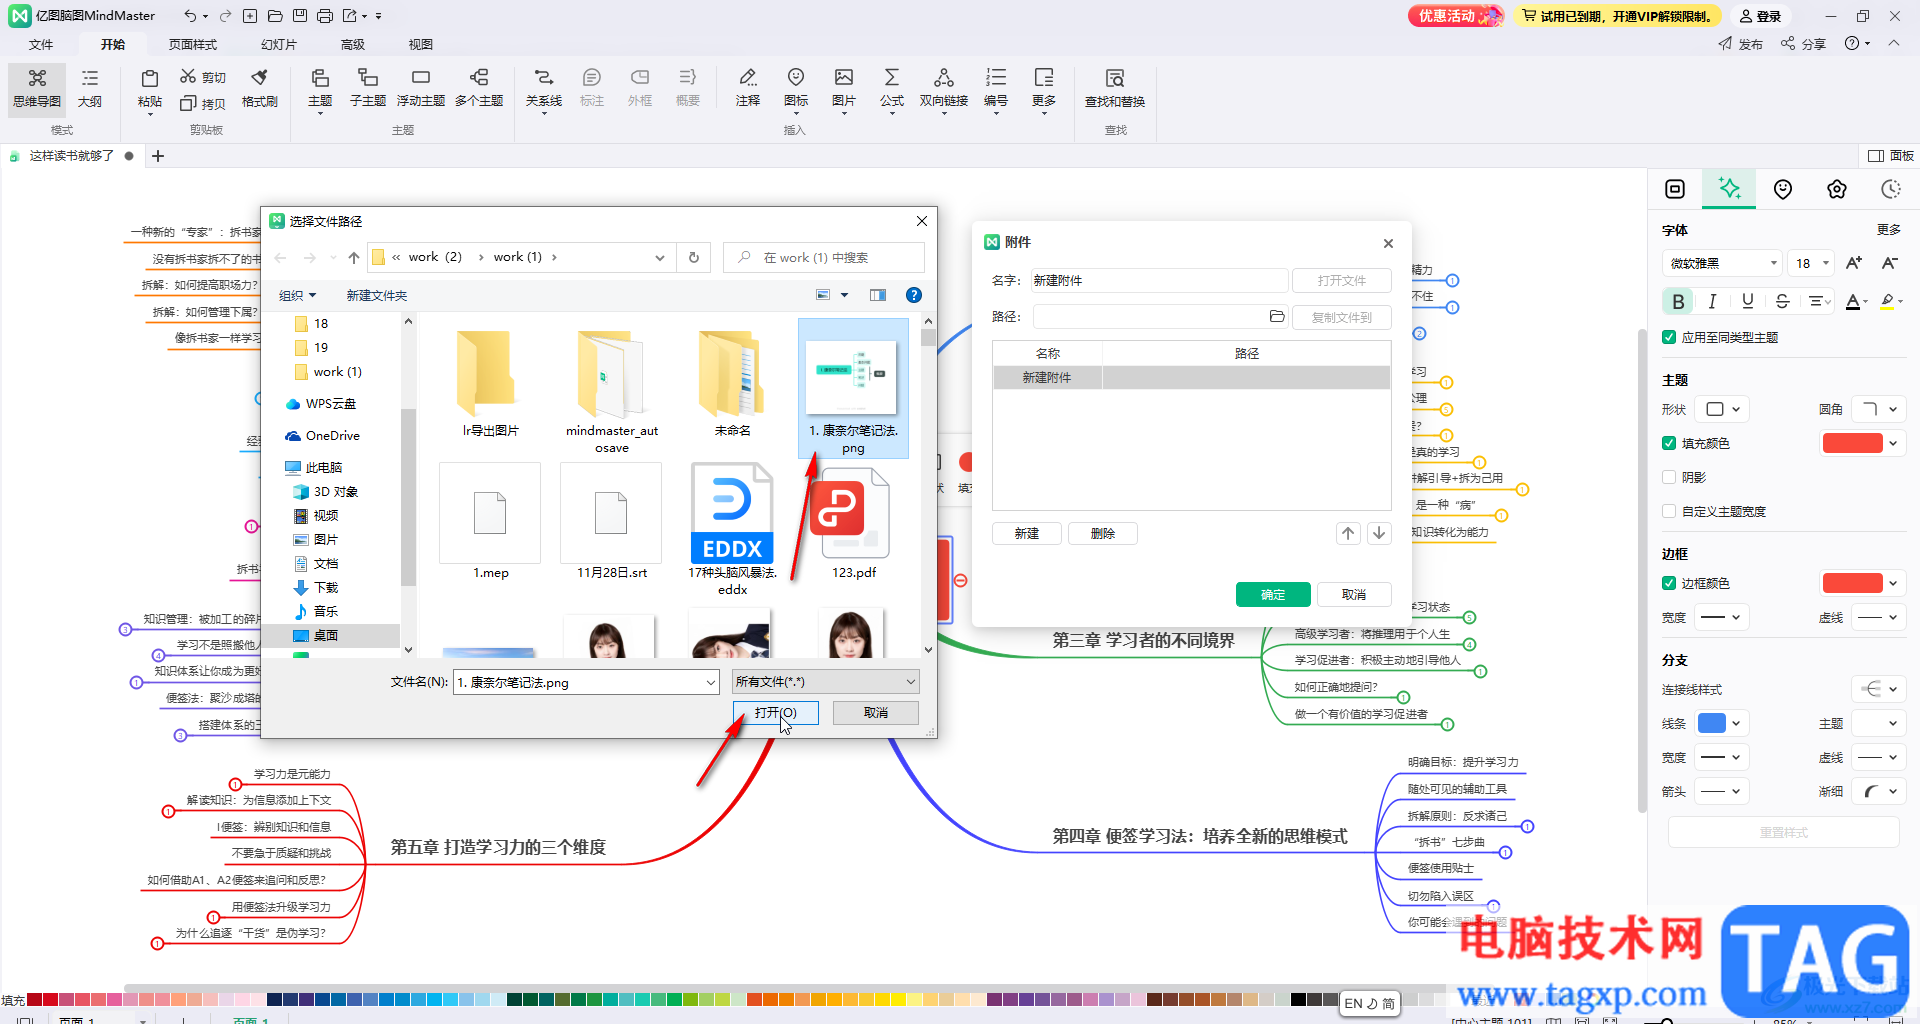Click 取消 in the file dialog
The width and height of the screenshot is (1920, 1024).
pos(876,712)
